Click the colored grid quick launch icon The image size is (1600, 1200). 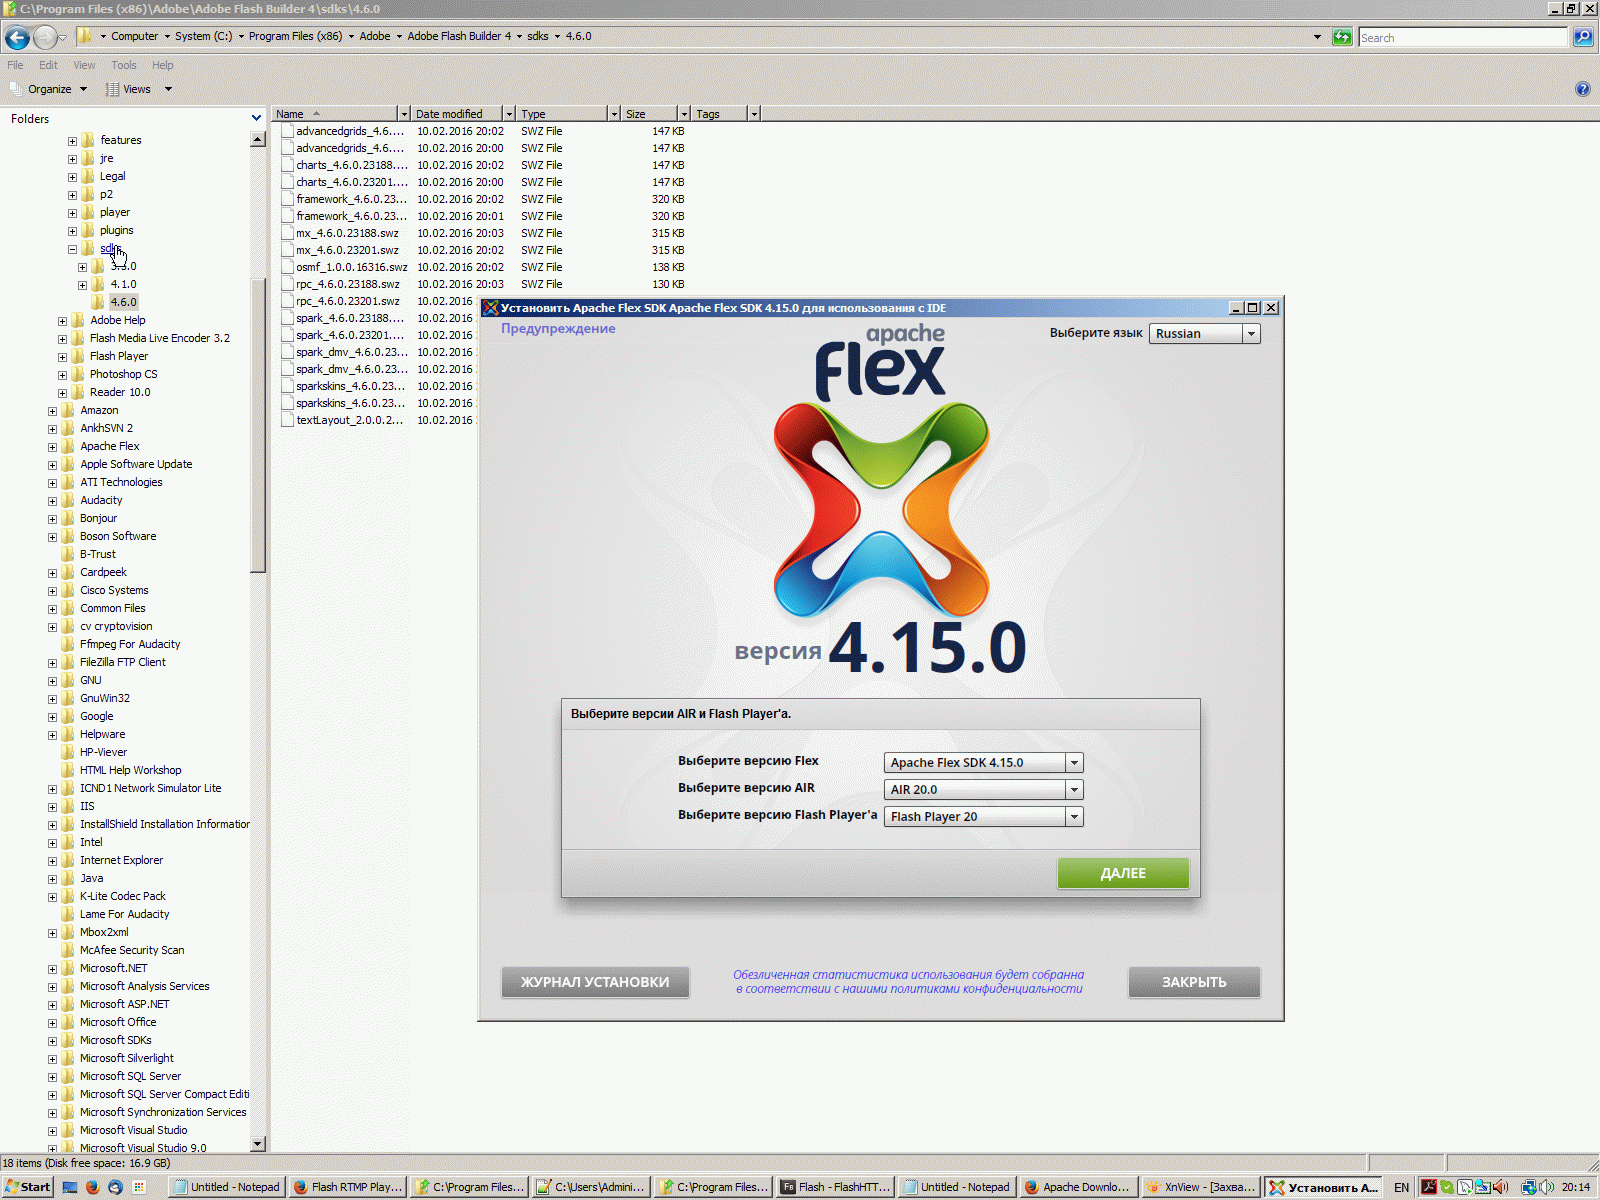coord(139,1187)
